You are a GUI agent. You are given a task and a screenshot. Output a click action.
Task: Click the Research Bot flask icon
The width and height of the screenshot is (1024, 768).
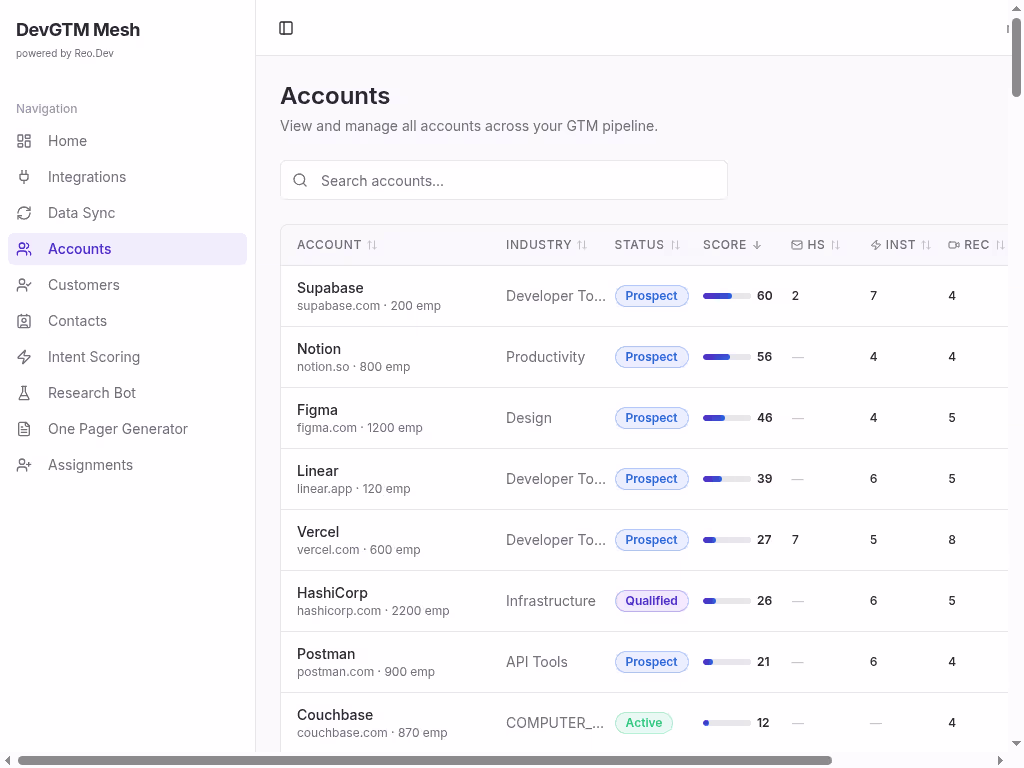point(24,393)
